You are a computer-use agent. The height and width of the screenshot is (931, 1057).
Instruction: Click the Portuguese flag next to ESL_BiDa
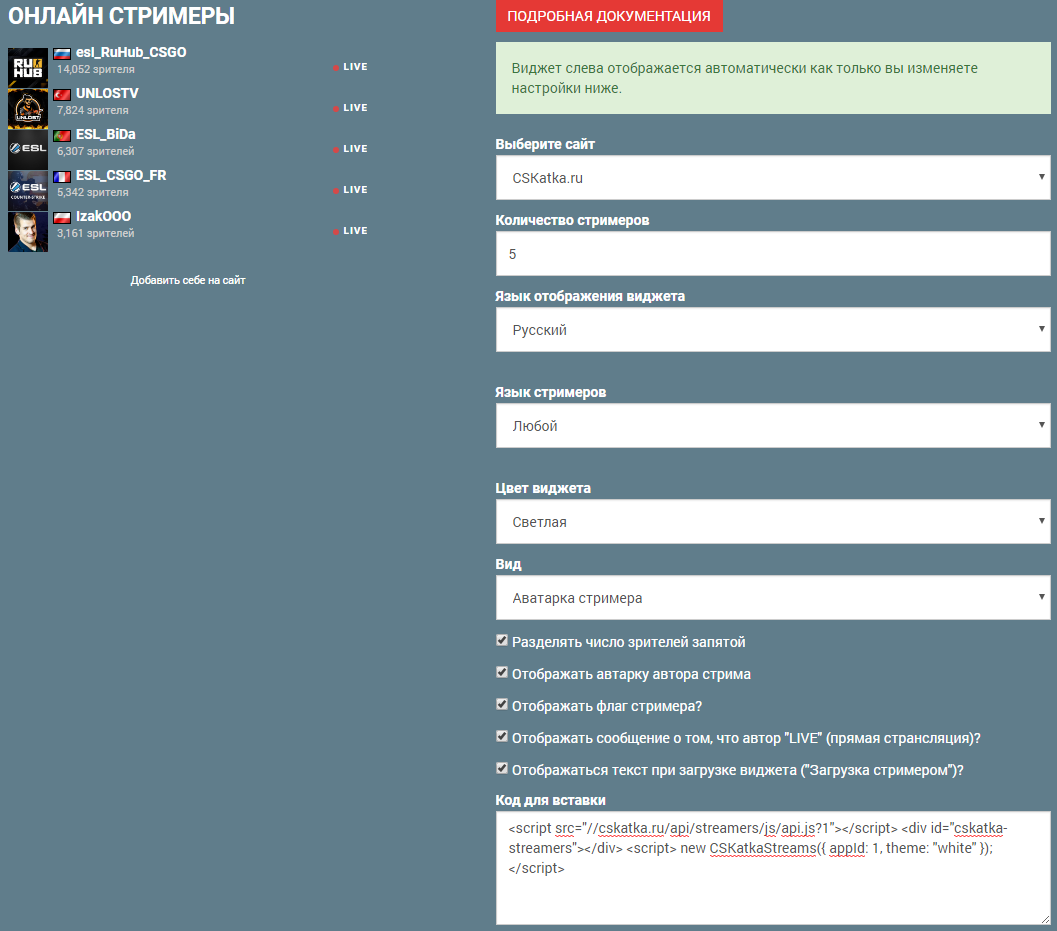[62, 136]
